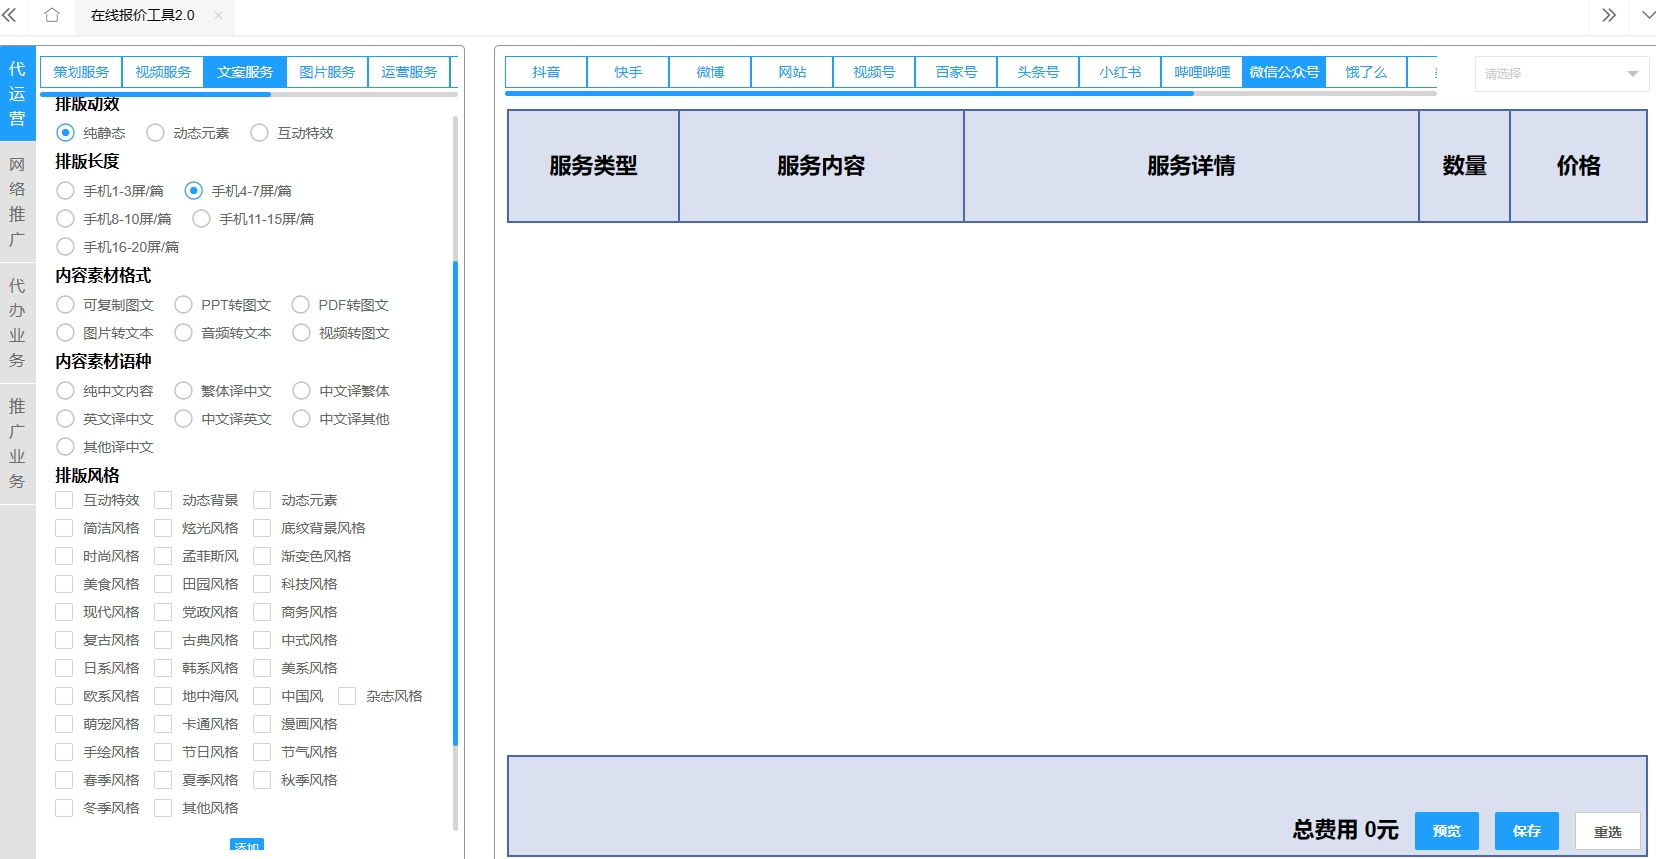
Task: Choose 手机8-10屏/篇 layout length
Action: (66, 219)
